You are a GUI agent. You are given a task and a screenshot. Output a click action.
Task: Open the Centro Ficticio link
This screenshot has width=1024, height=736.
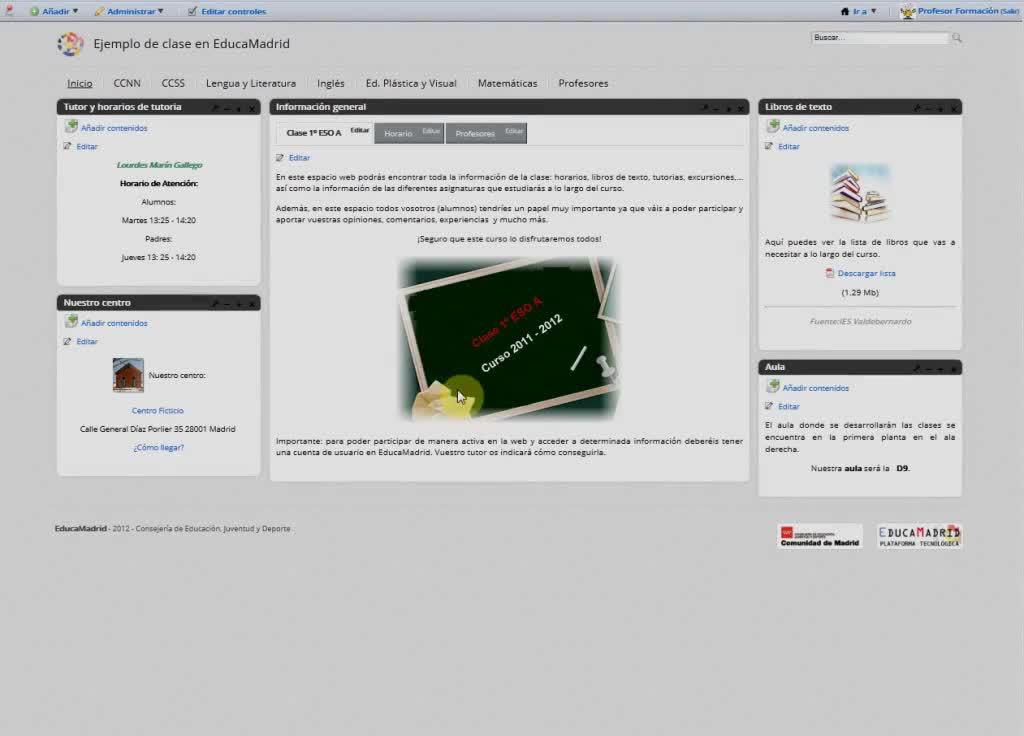[x=157, y=410]
